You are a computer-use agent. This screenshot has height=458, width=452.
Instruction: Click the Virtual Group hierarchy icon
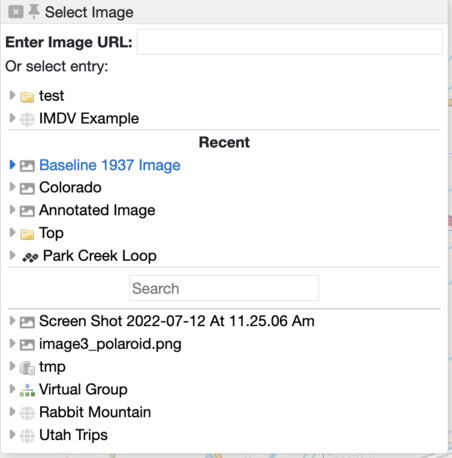click(27, 390)
